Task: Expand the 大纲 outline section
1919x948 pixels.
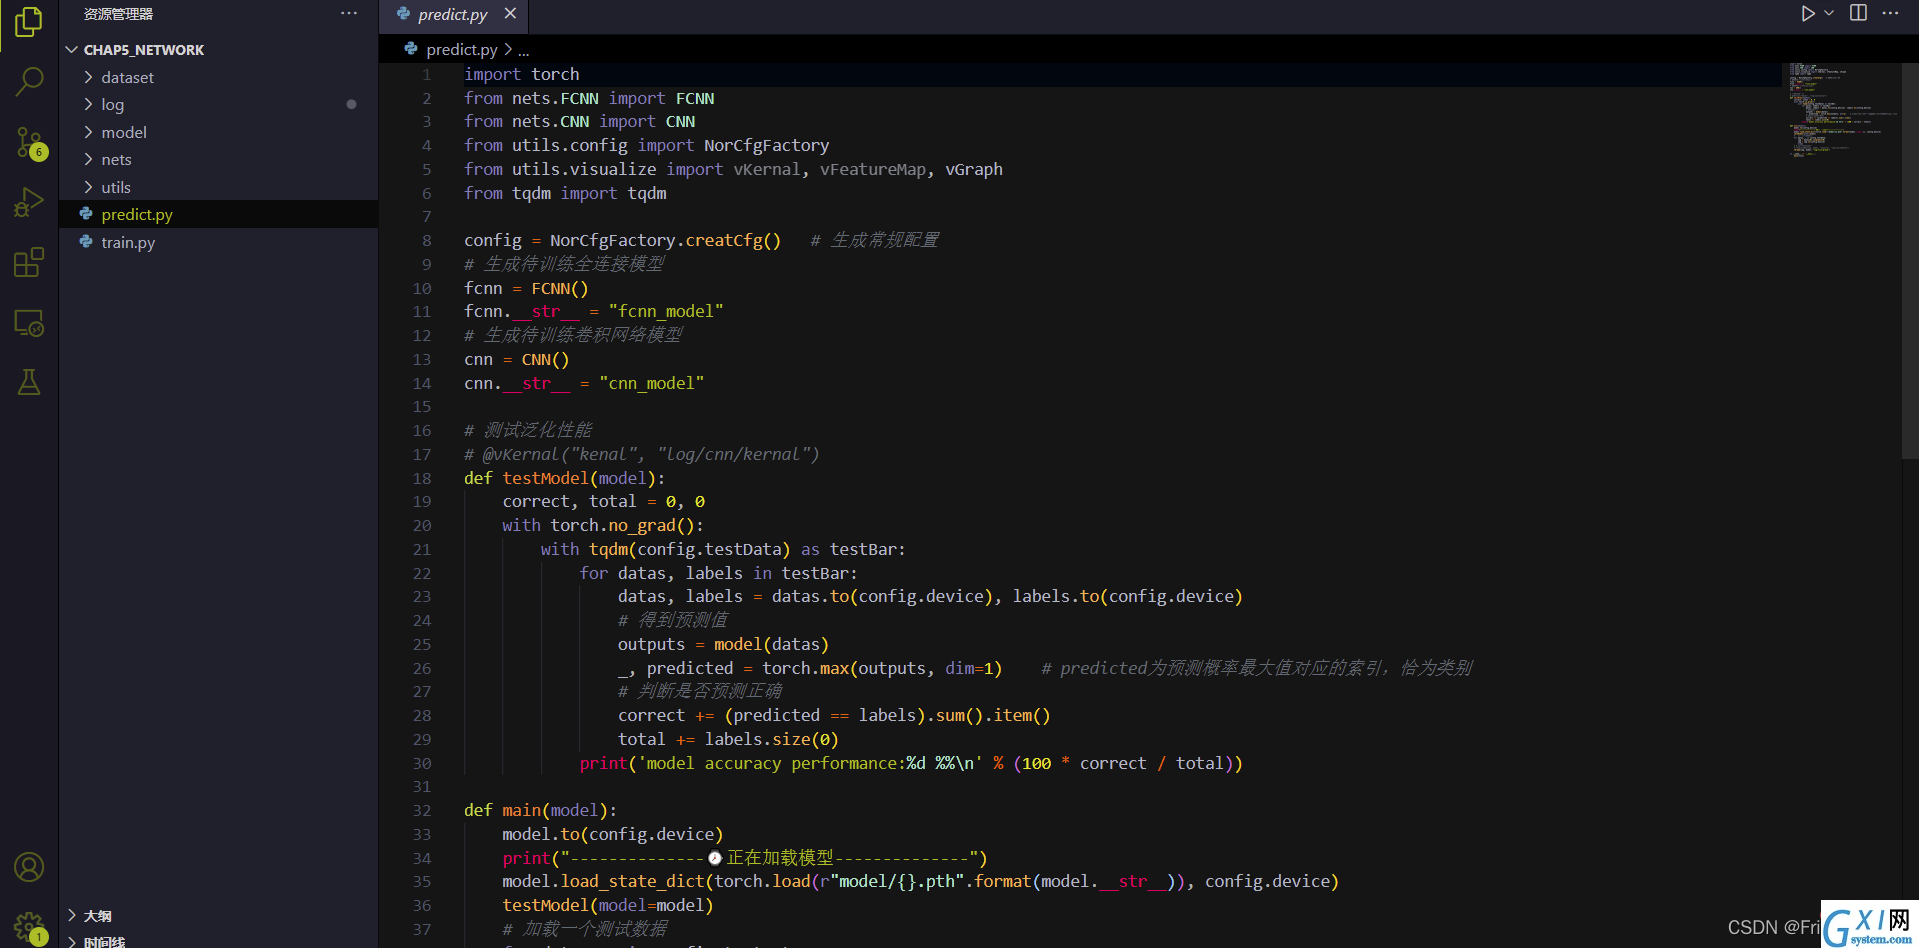Action: click(219, 916)
